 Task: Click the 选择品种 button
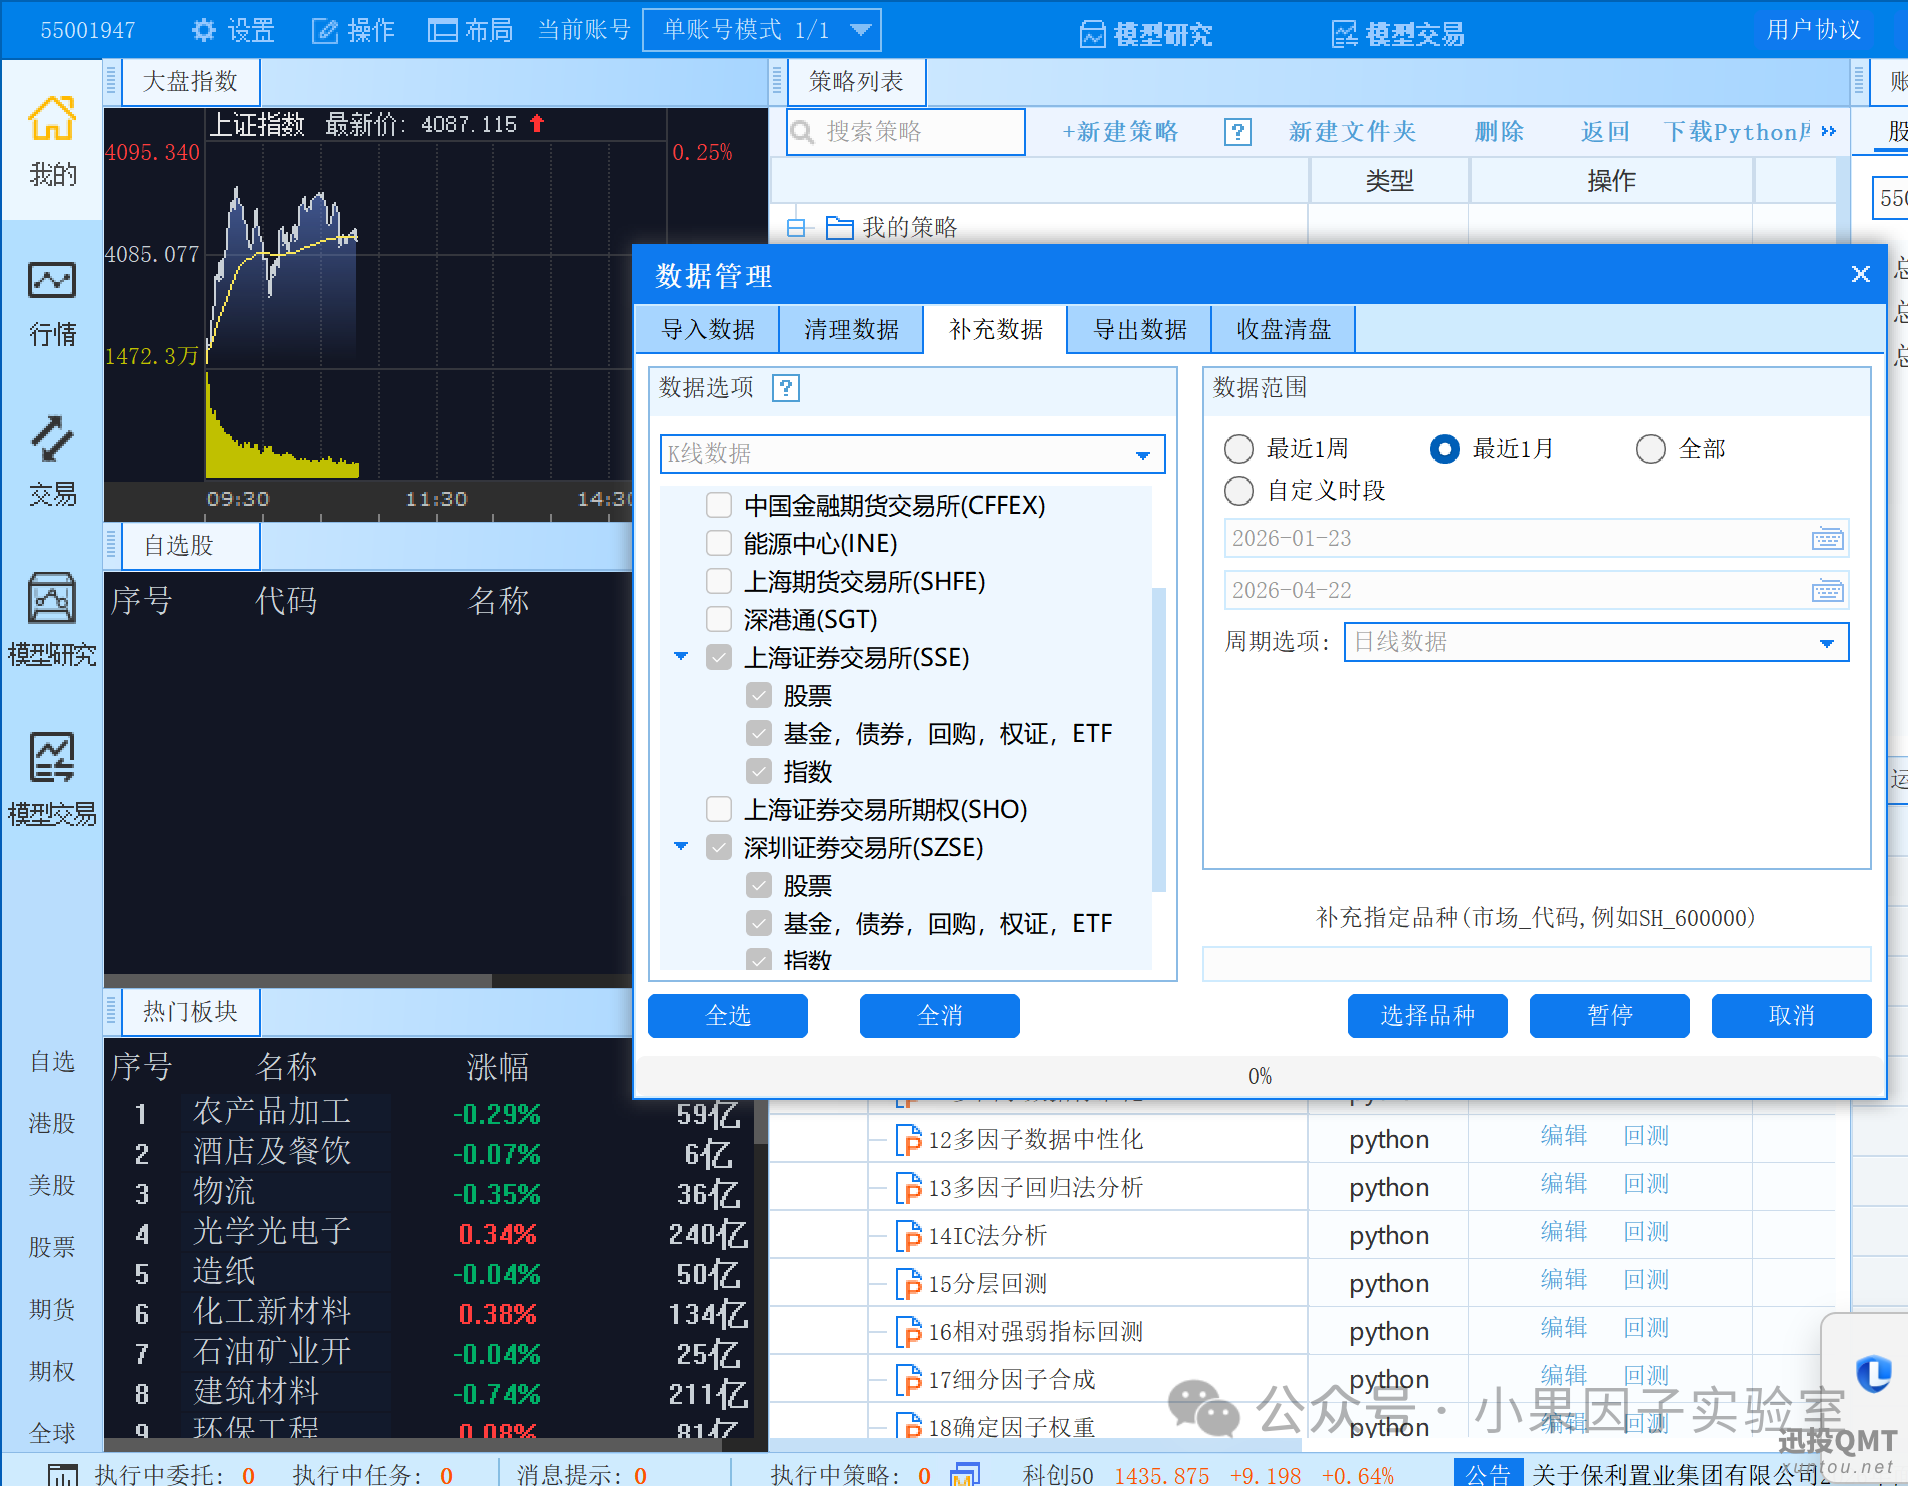coord(1427,1015)
